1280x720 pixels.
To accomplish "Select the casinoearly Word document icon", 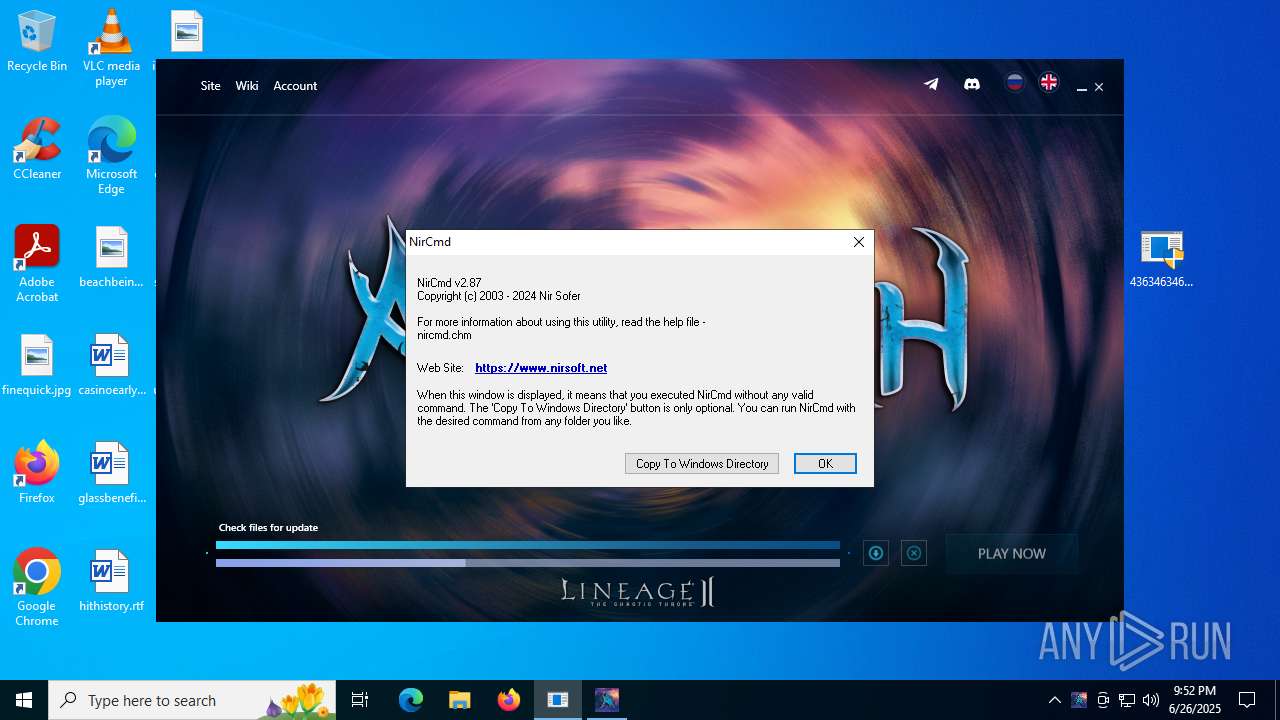I will pos(111,365).
